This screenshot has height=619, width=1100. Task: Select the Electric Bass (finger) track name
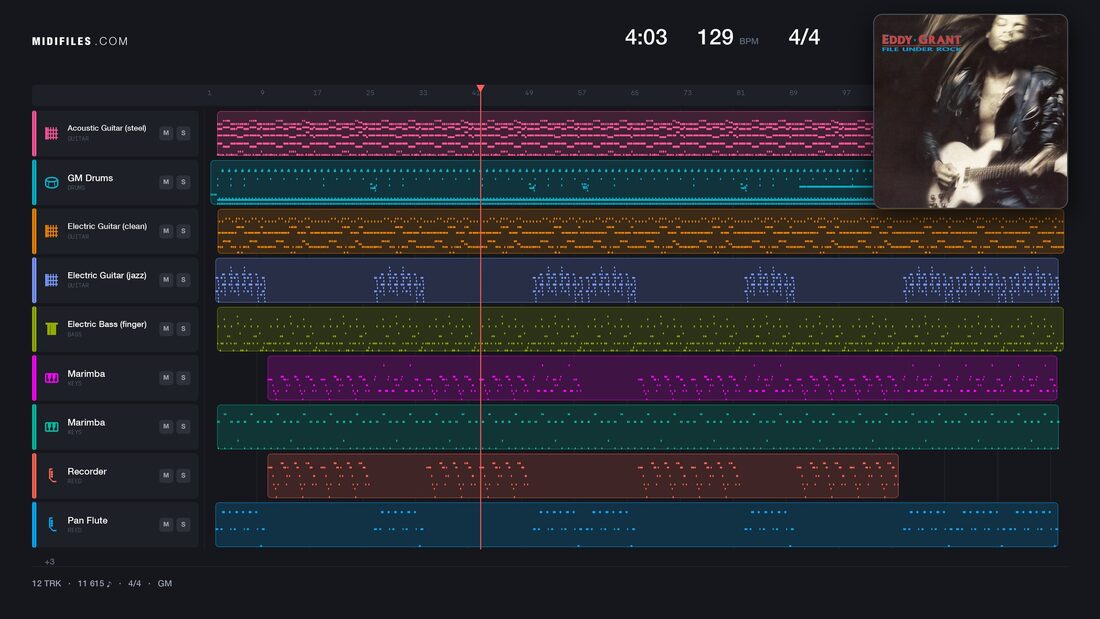[107, 324]
